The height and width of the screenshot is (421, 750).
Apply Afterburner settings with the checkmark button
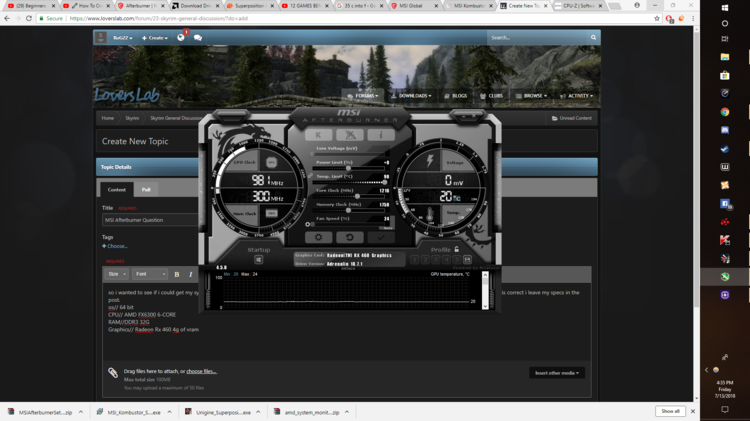click(381, 237)
